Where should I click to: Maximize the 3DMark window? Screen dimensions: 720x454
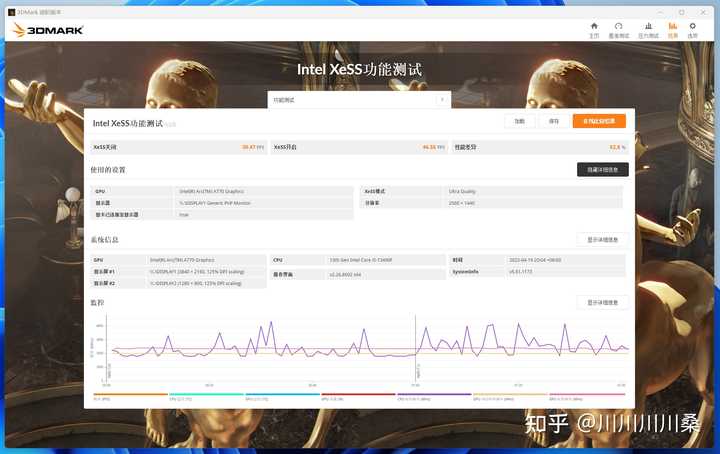[682, 12]
